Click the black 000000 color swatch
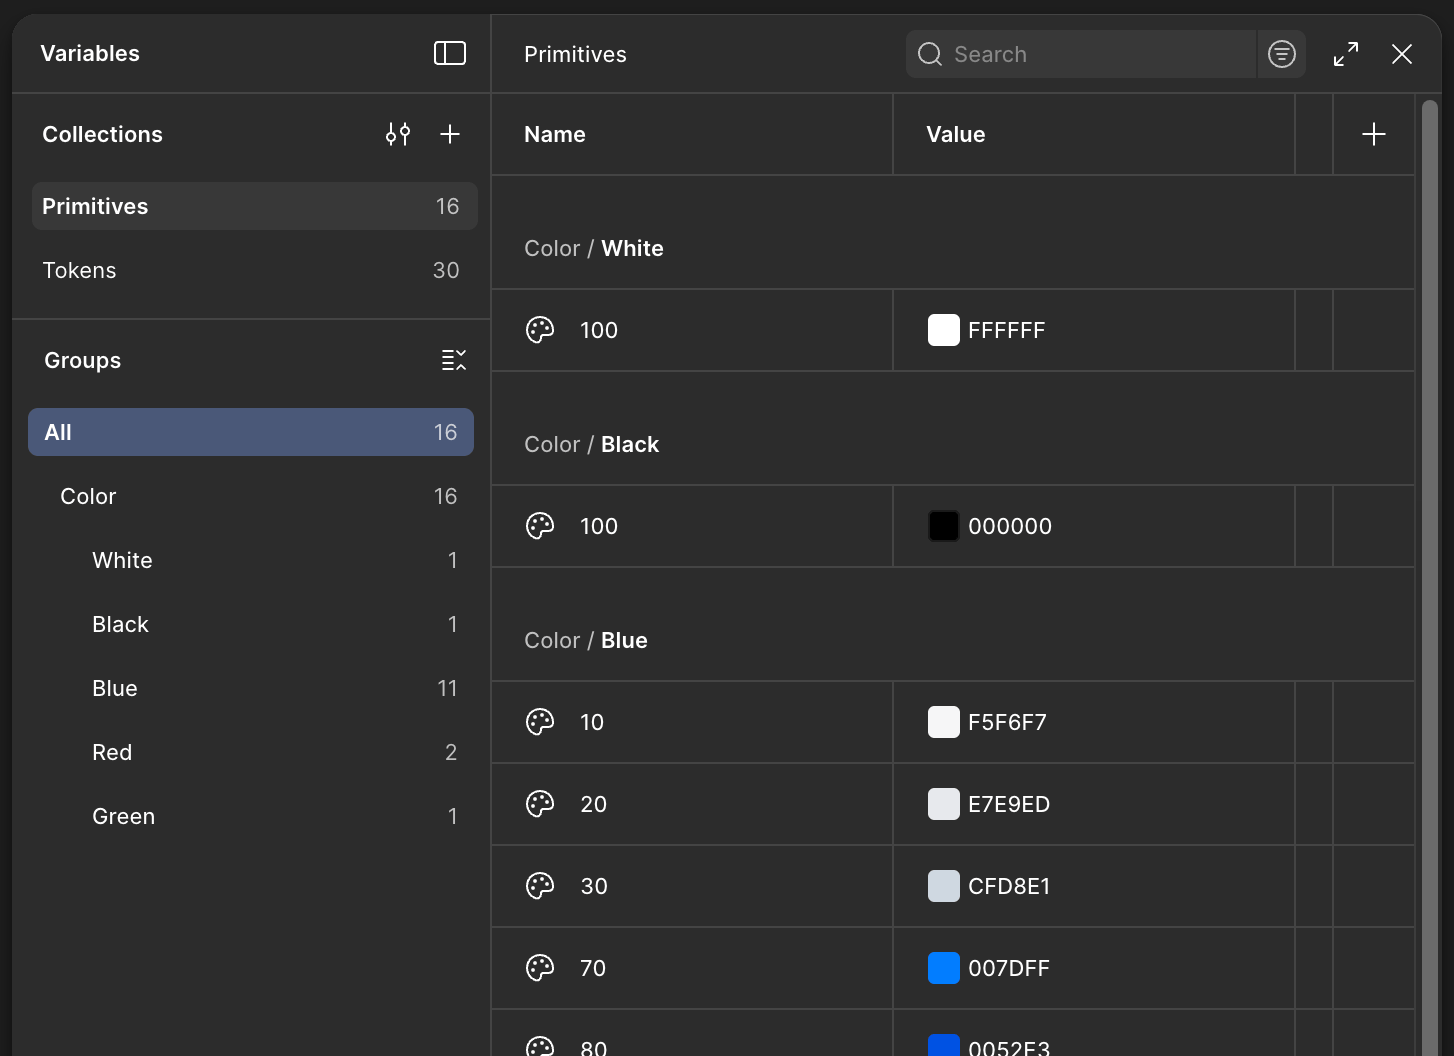The width and height of the screenshot is (1454, 1056). (943, 526)
